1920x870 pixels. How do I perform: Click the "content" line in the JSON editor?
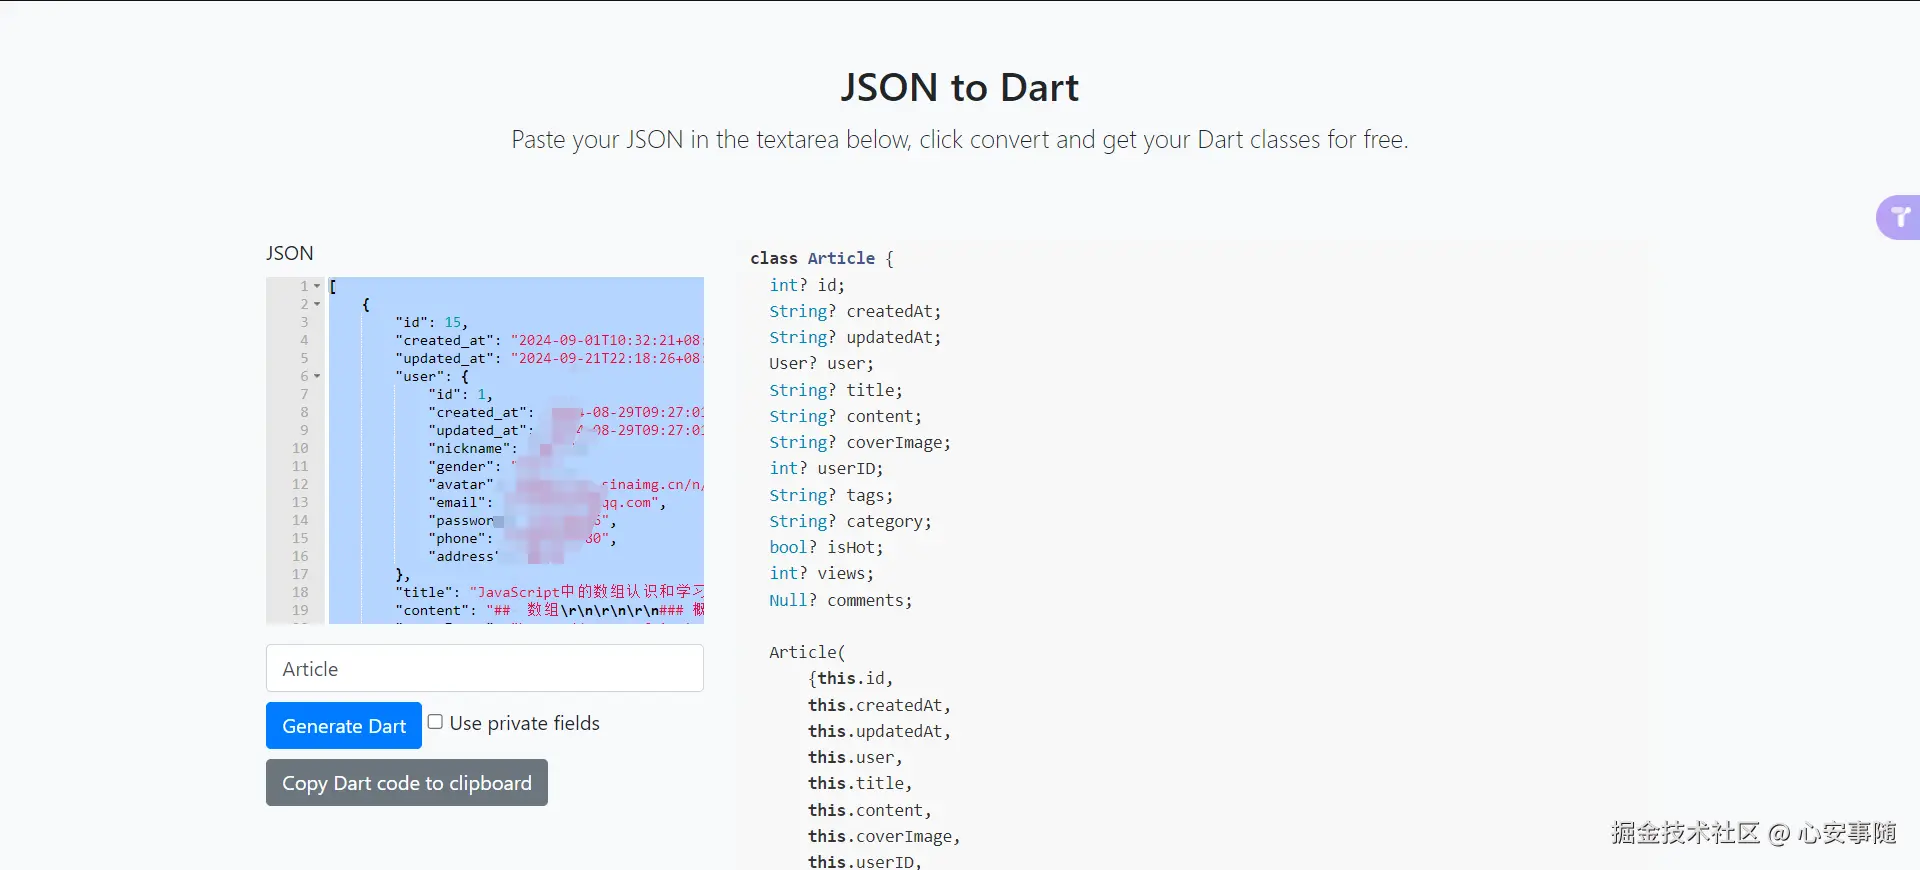(549, 610)
